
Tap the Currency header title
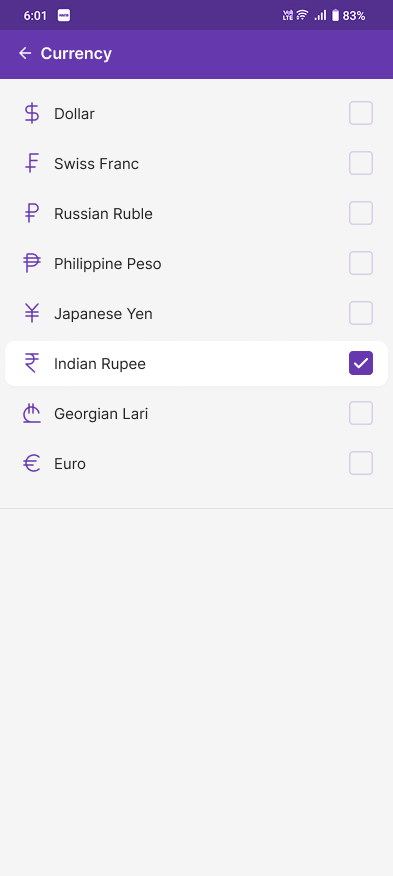tap(76, 54)
